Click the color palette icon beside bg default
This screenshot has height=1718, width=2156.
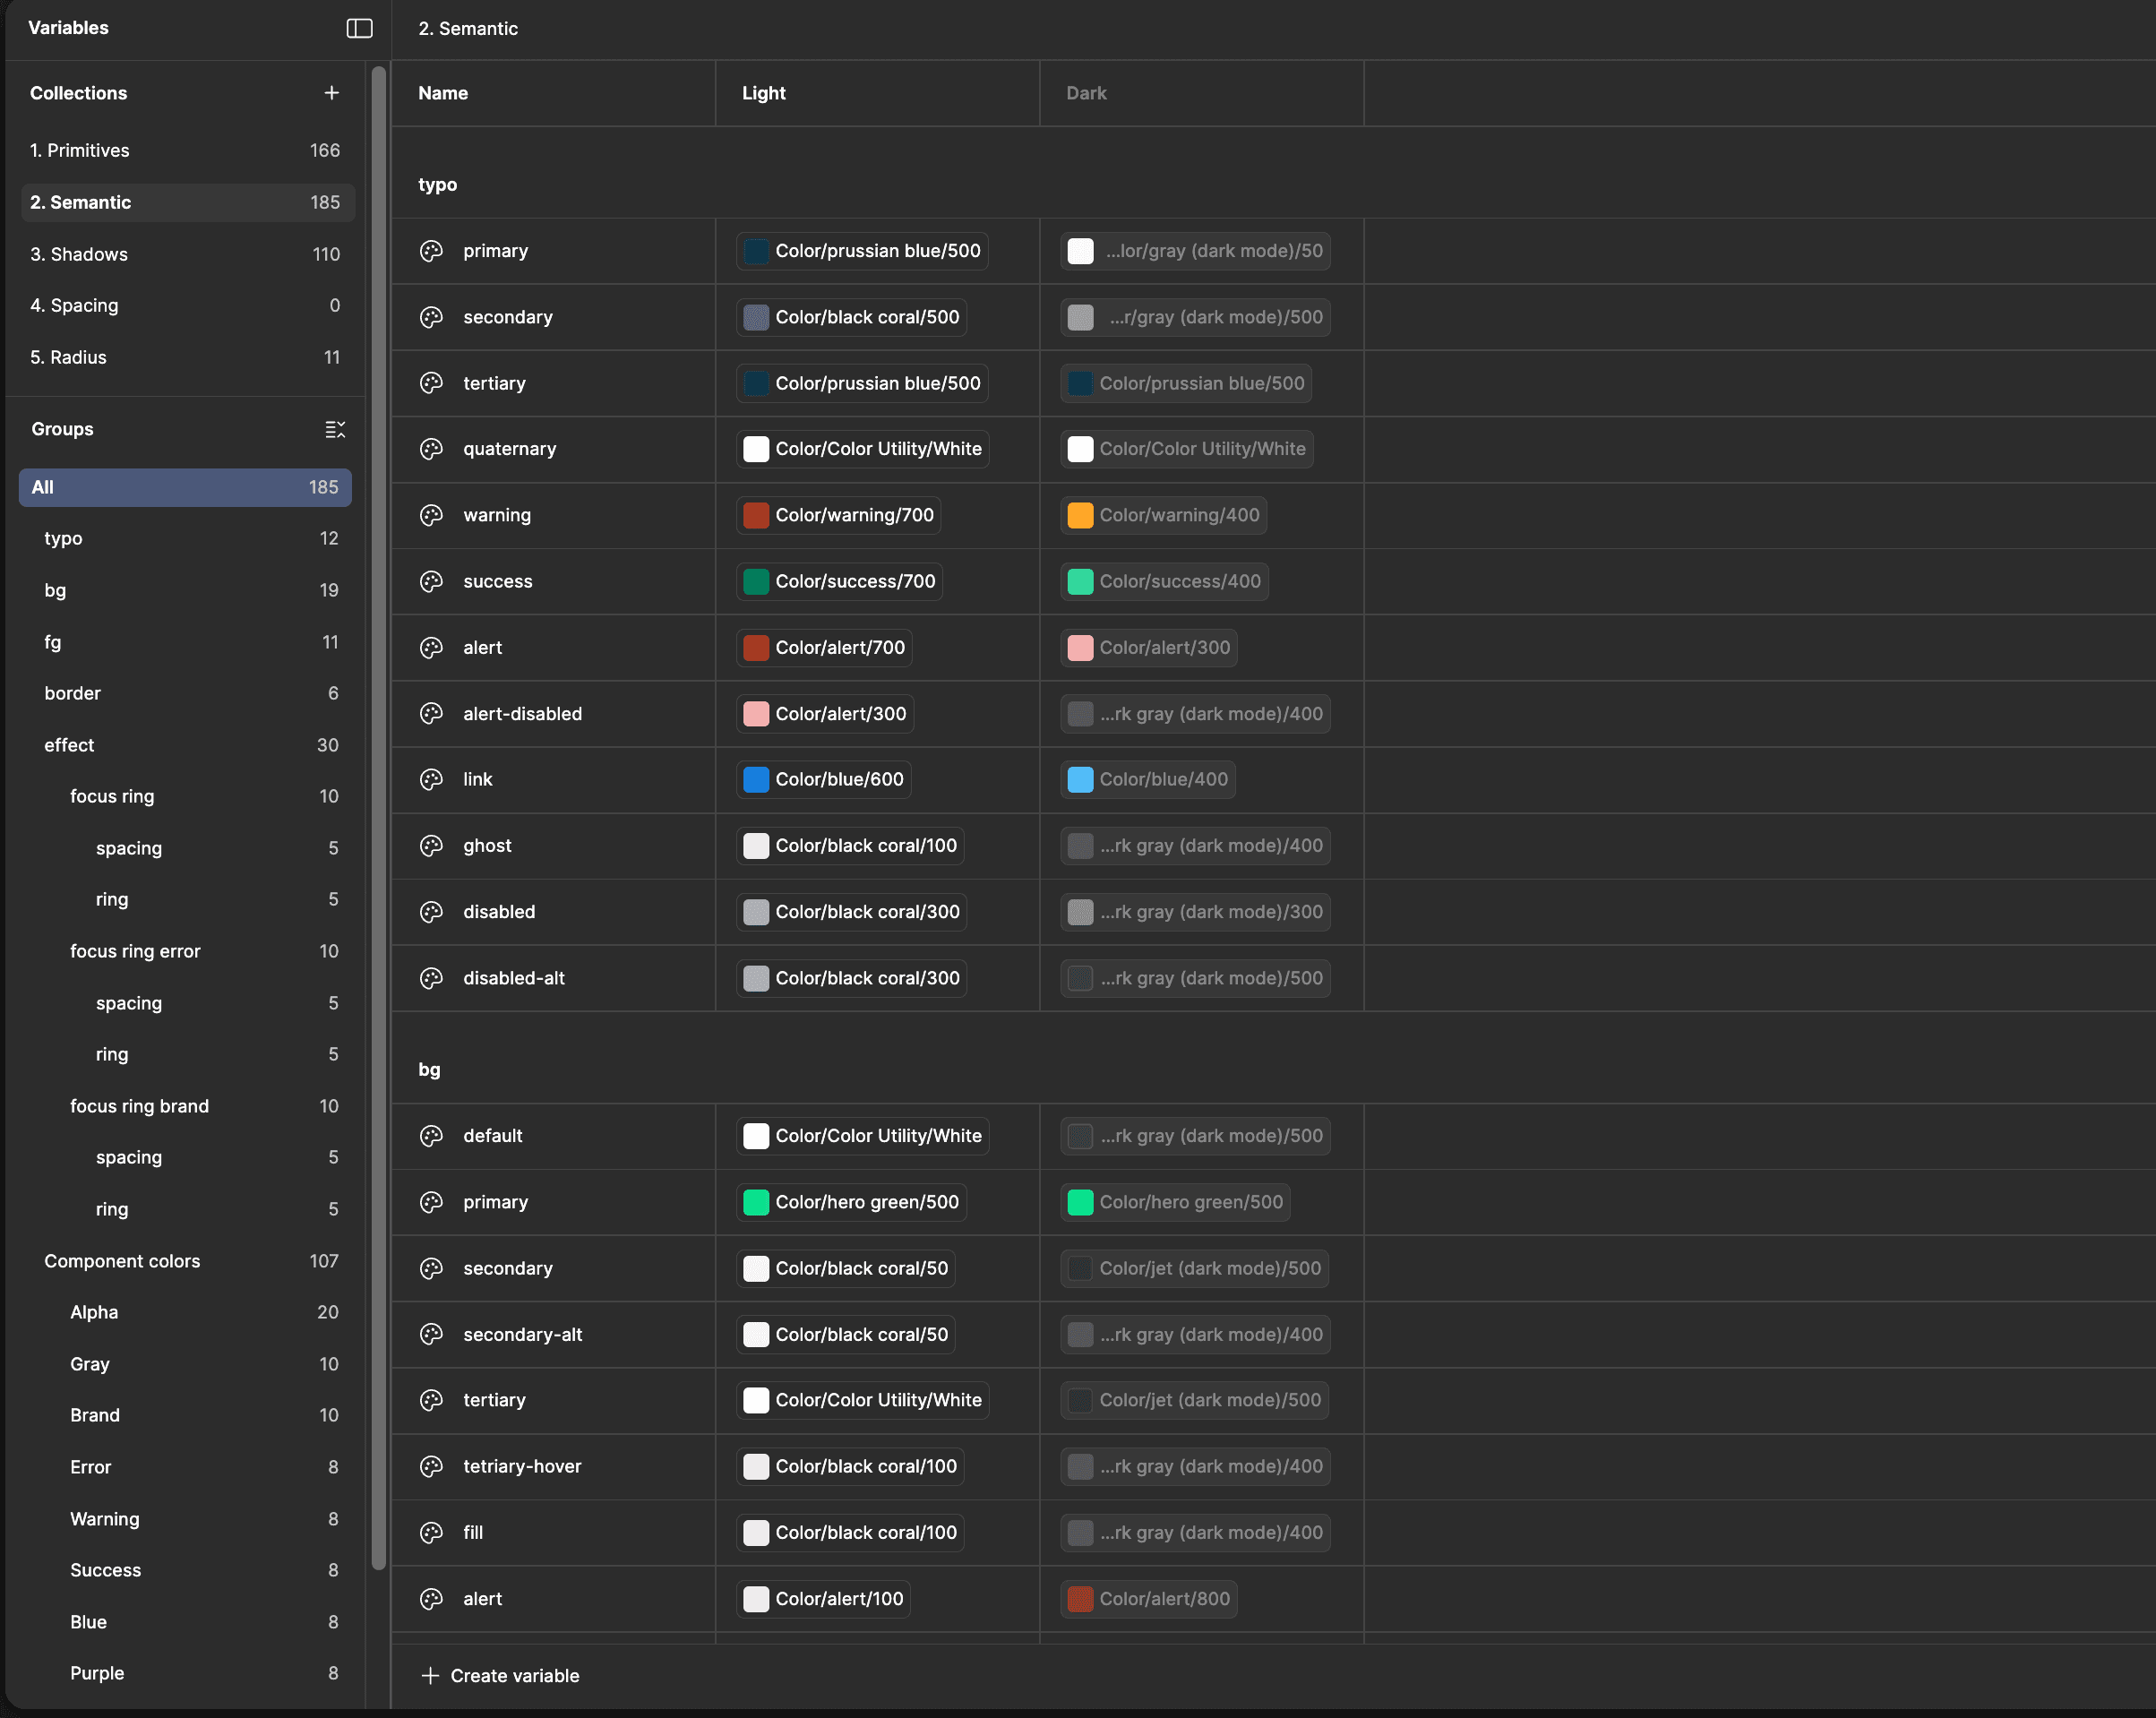(x=431, y=1136)
